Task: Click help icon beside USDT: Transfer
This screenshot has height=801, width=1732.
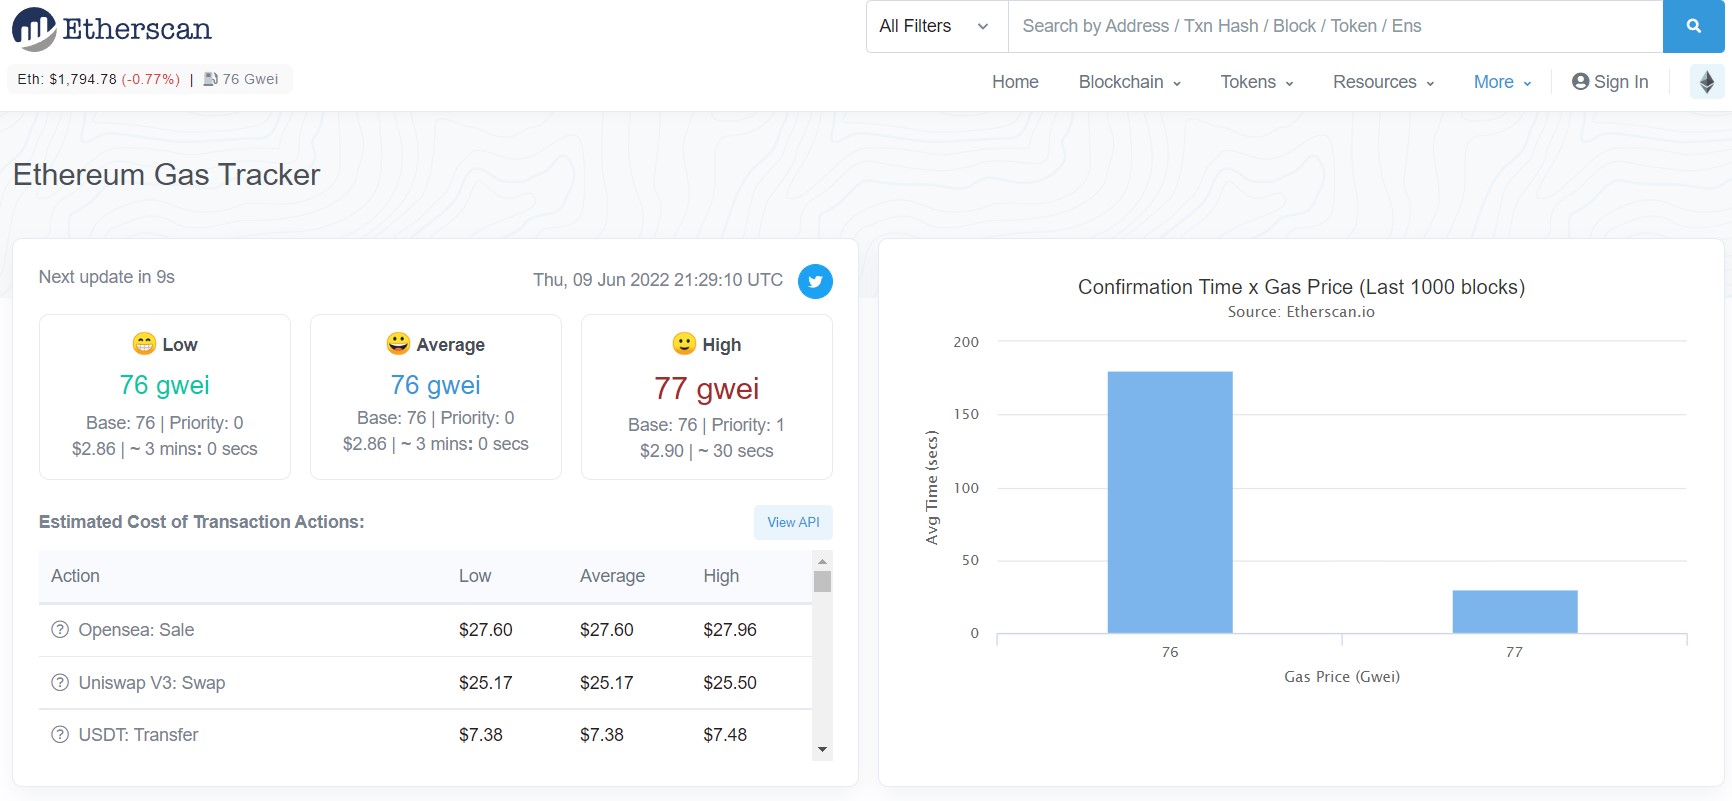Action: point(60,735)
